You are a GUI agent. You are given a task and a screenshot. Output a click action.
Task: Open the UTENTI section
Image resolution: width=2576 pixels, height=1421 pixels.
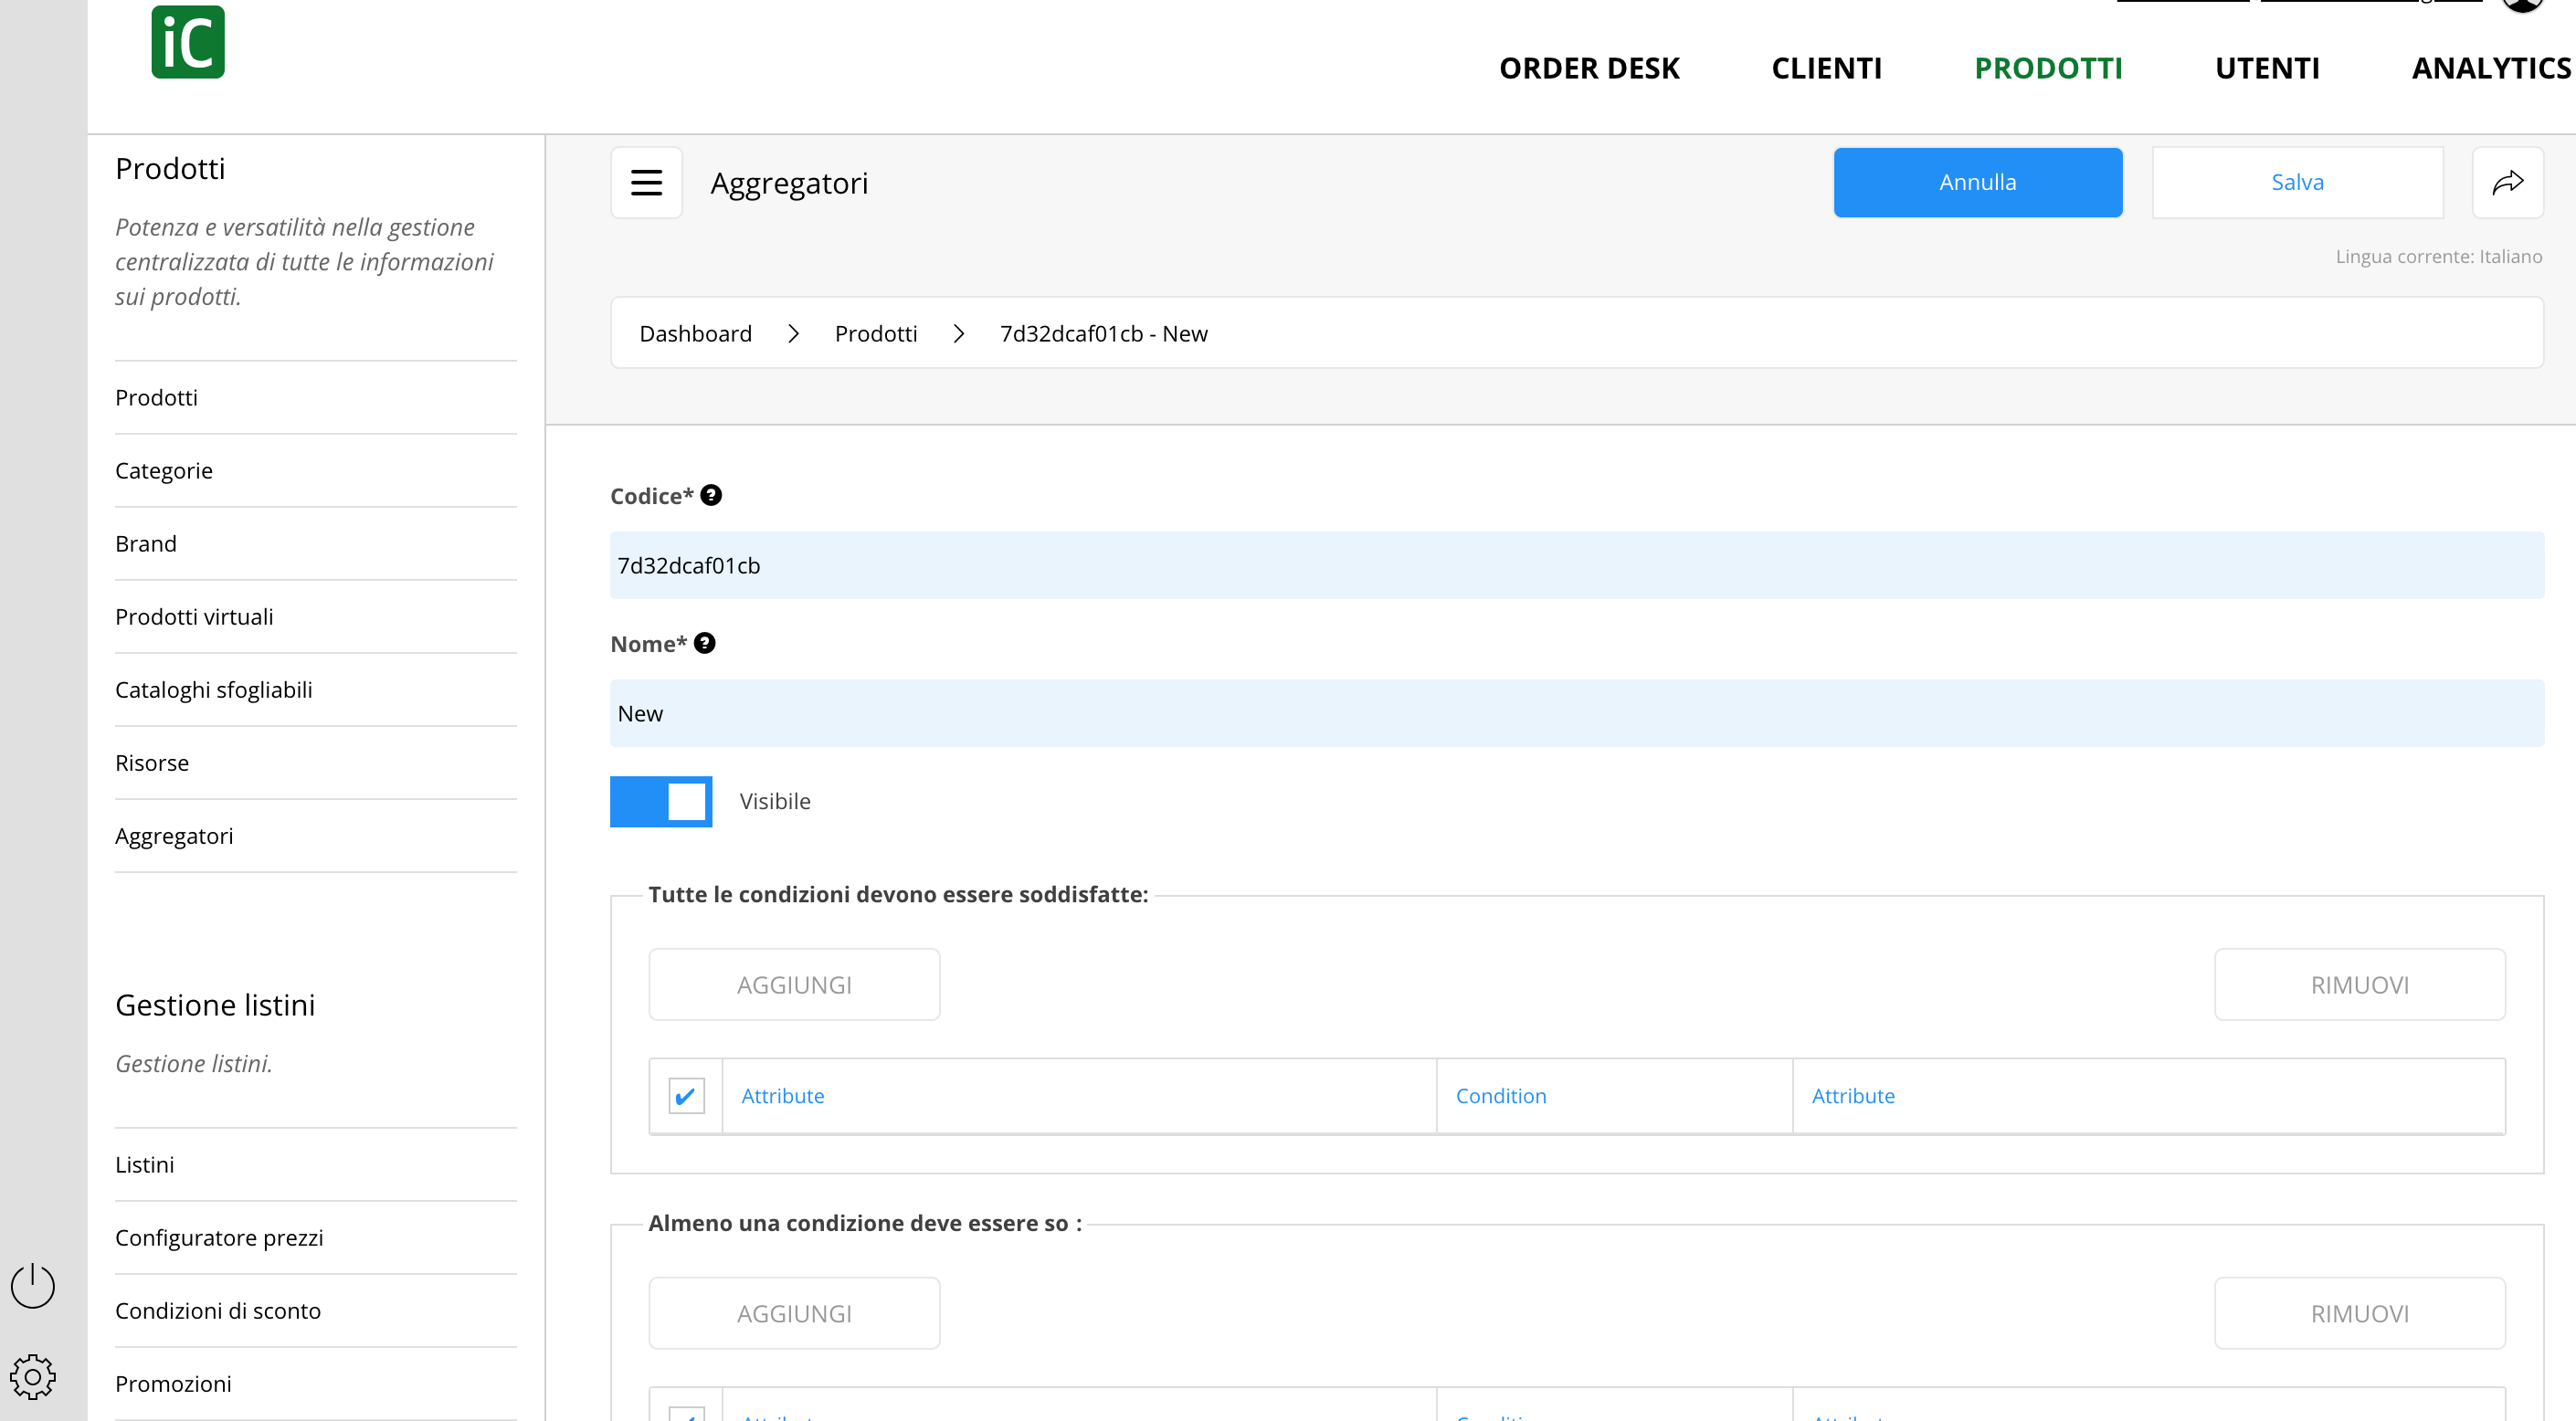pyautogui.click(x=2267, y=68)
